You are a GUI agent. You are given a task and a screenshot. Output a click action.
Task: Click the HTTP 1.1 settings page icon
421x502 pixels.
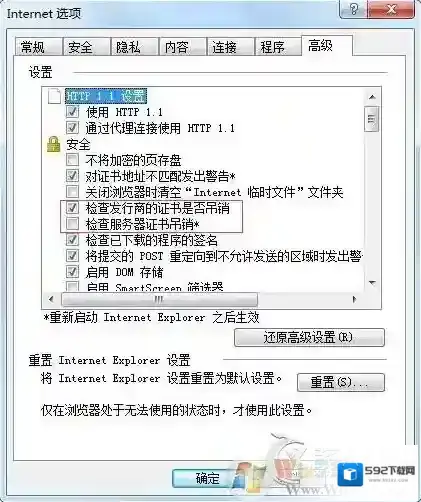click(54, 96)
